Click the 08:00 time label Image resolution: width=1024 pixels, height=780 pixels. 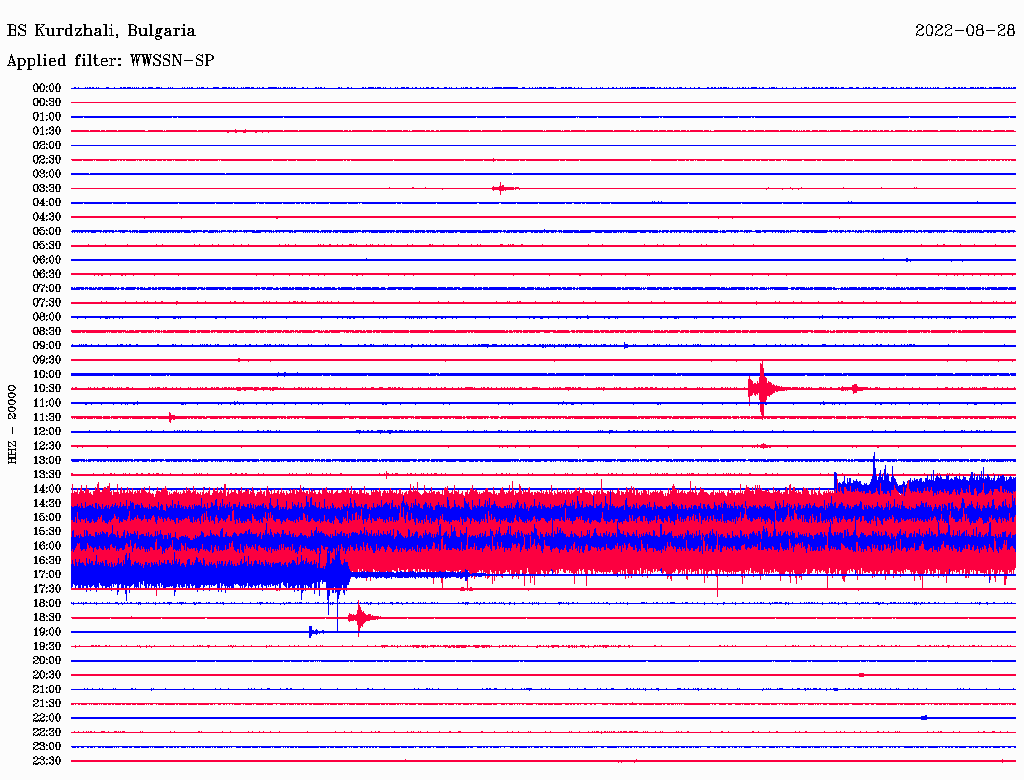(x=47, y=317)
